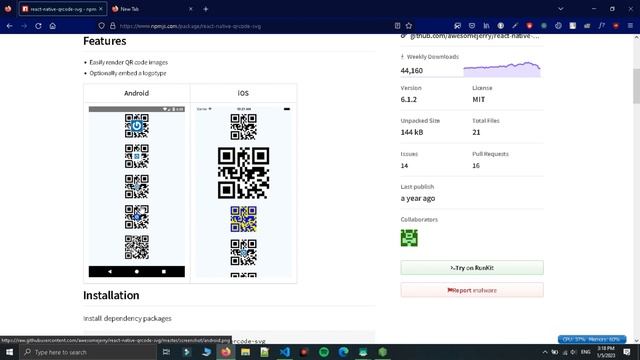The width and height of the screenshot is (640, 360).
Task: Open the iOS screenshot image
Action: pos(243,191)
